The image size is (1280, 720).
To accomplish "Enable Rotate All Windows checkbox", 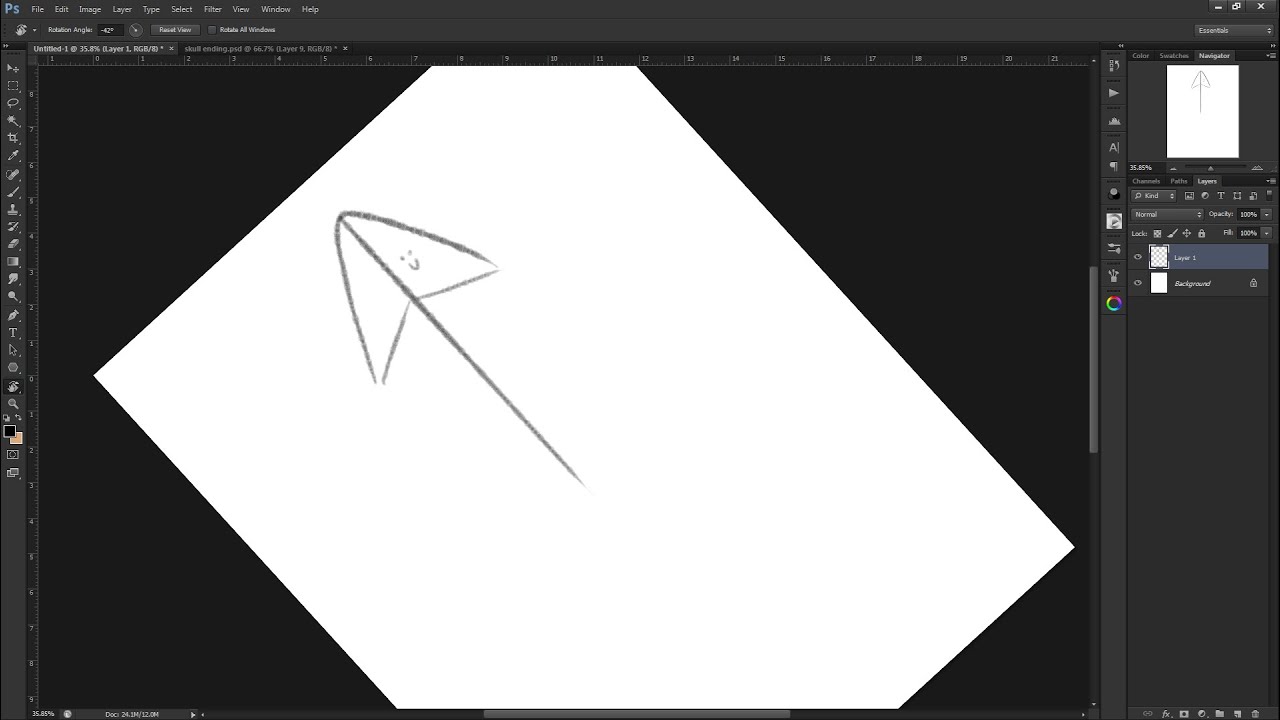I will (212, 30).
